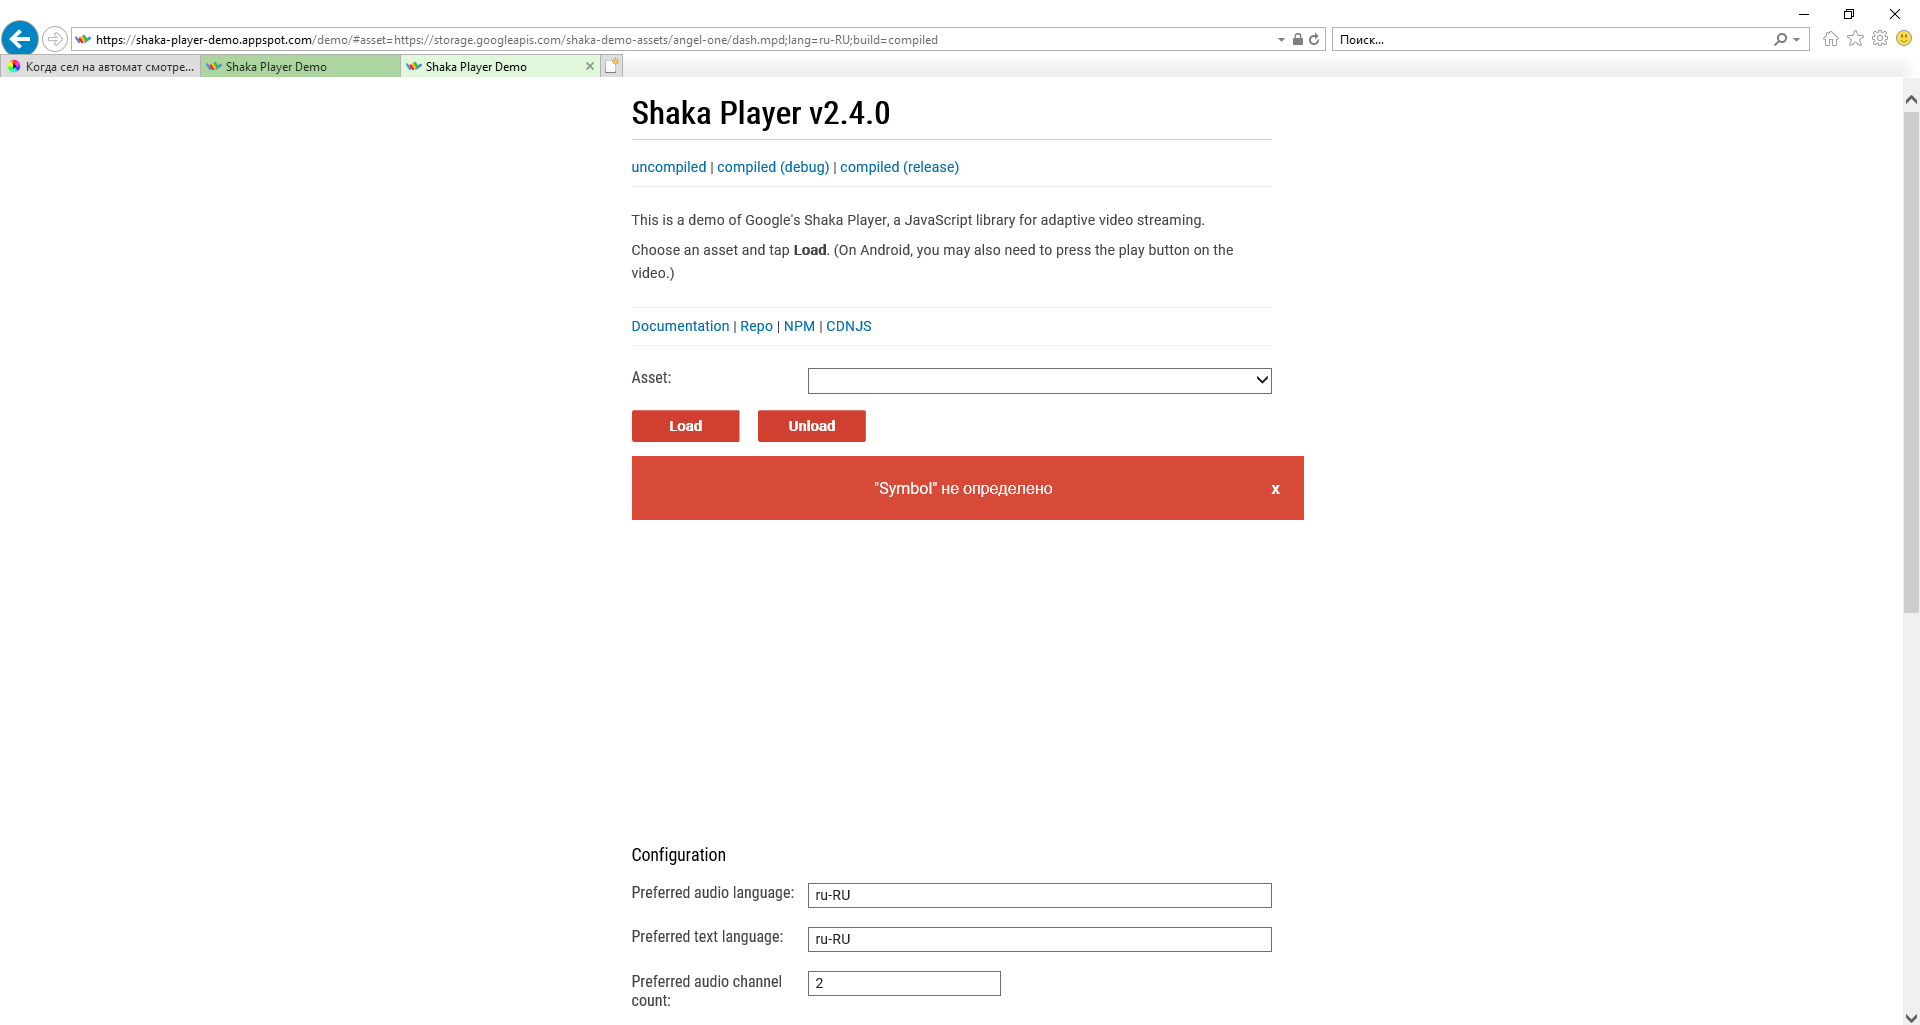Click the search magnifier icon
Screen dimensions: 1920x1025
(1780, 40)
